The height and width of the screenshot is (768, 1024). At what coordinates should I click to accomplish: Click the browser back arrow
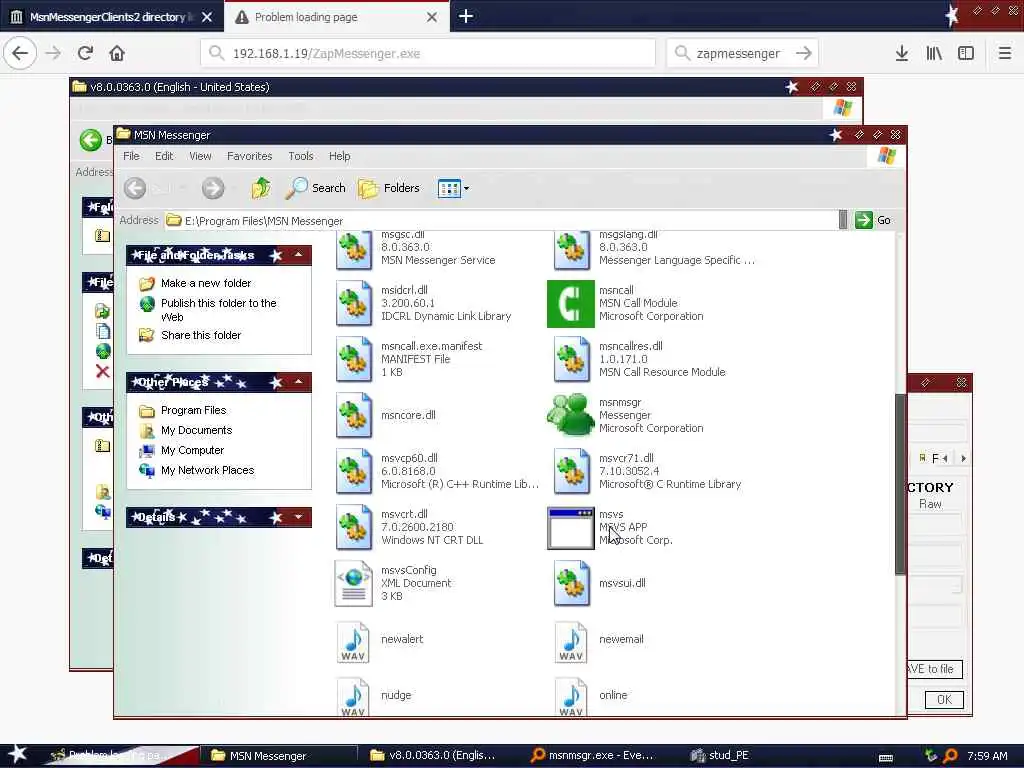[x=20, y=54]
